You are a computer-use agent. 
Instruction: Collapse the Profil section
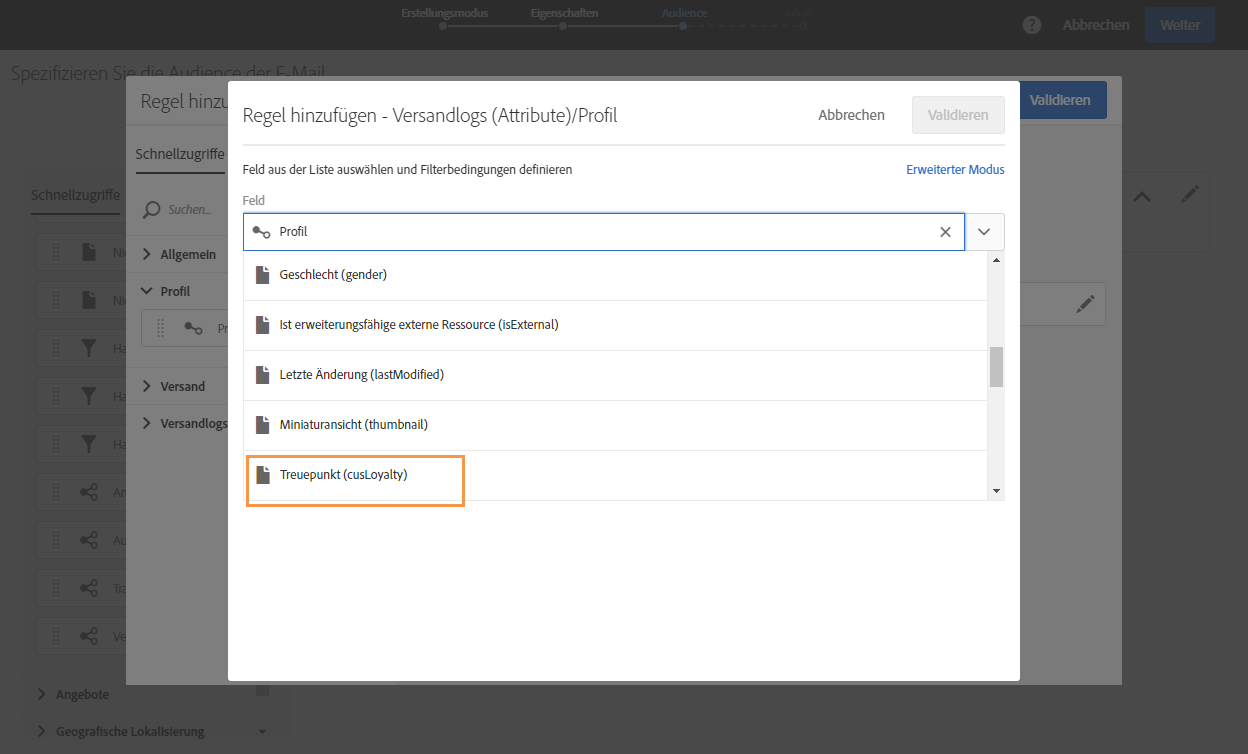coord(148,291)
